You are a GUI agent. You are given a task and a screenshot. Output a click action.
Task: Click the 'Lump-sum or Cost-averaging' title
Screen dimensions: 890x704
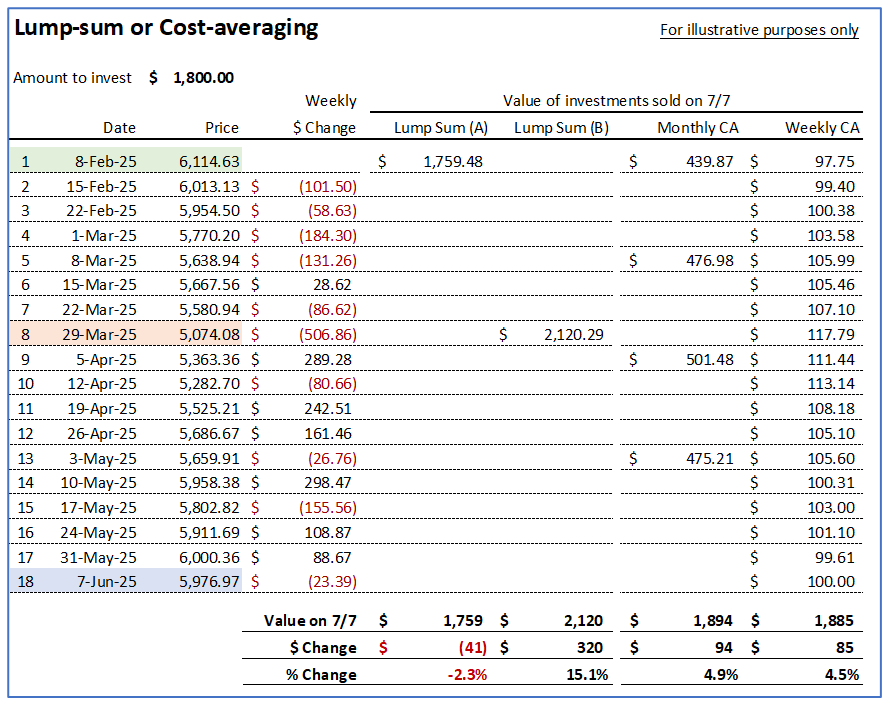click(165, 28)
